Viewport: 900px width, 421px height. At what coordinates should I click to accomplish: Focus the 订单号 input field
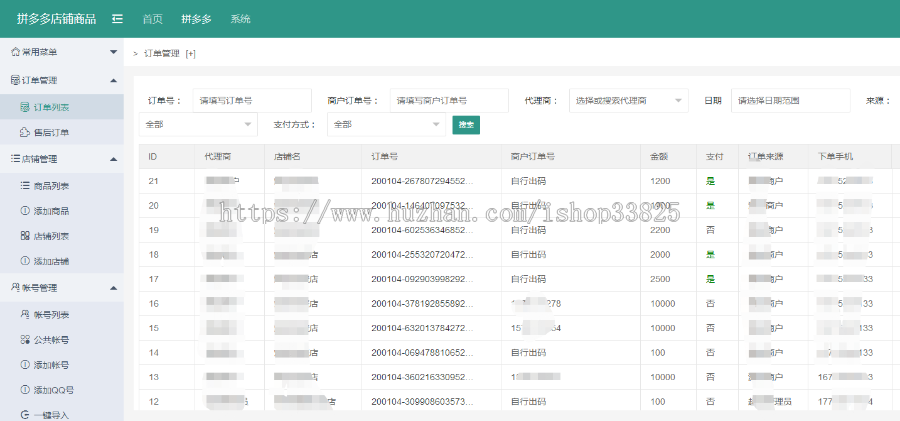pyautogui.click(x=252, y=101)
